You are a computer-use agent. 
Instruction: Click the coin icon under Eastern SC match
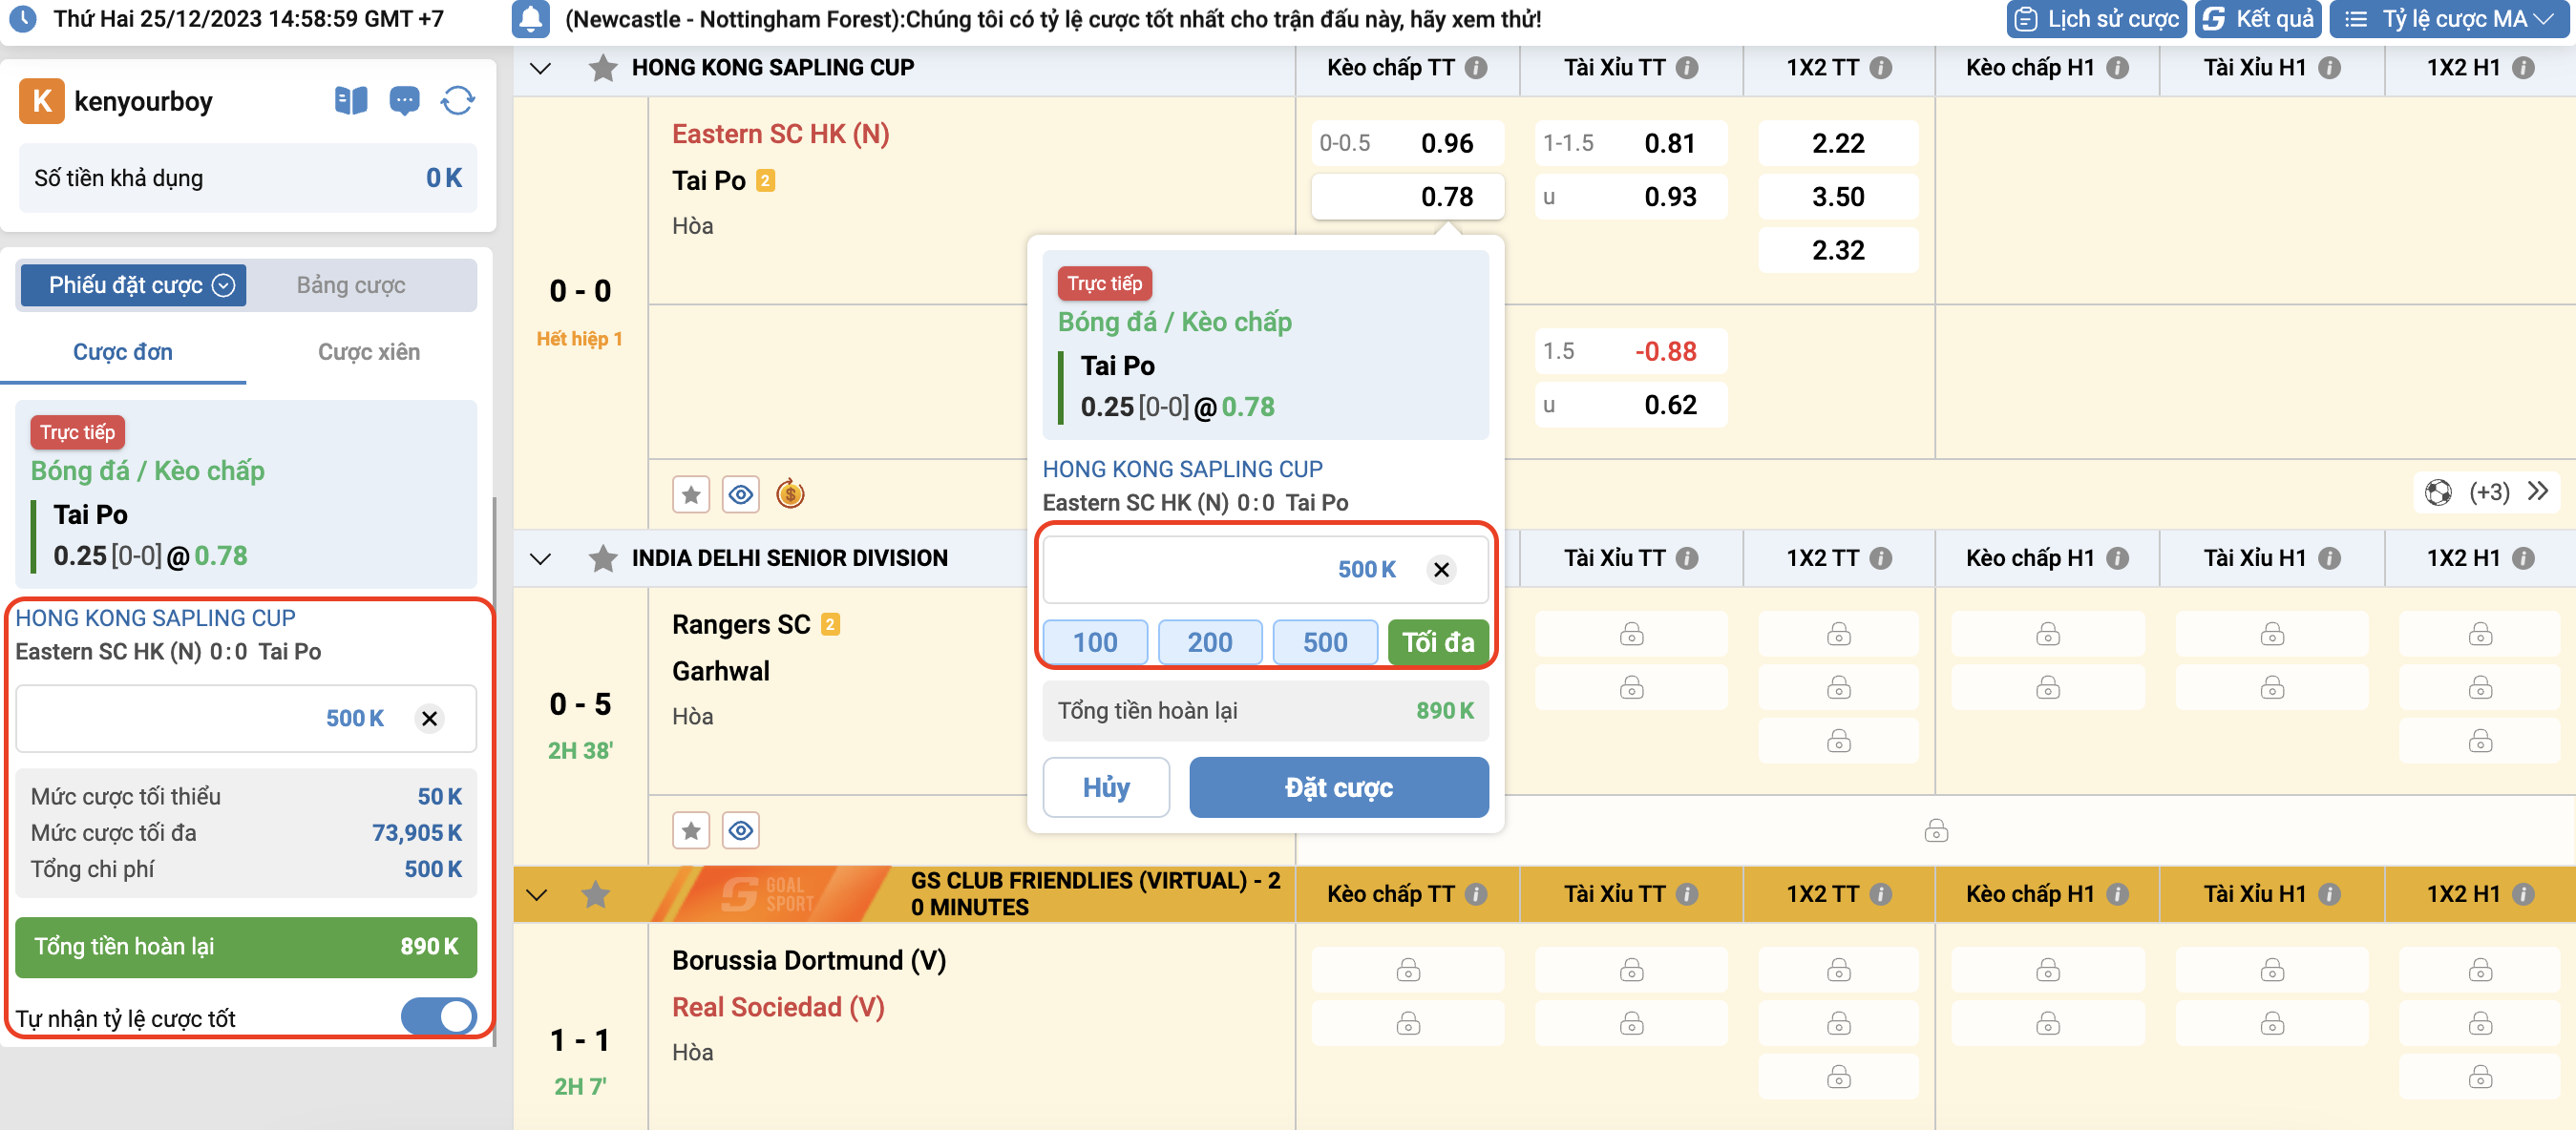pos(790,494)
